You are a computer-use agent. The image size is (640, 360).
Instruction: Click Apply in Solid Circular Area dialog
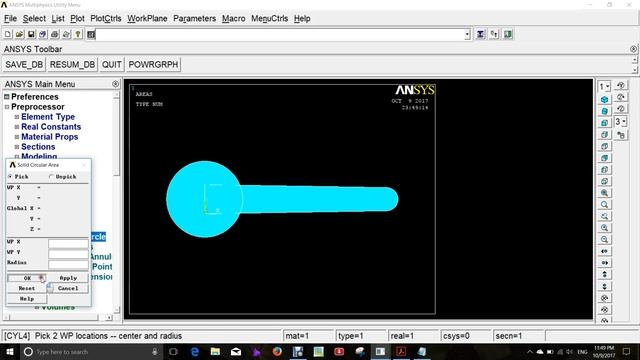(68, 278)
